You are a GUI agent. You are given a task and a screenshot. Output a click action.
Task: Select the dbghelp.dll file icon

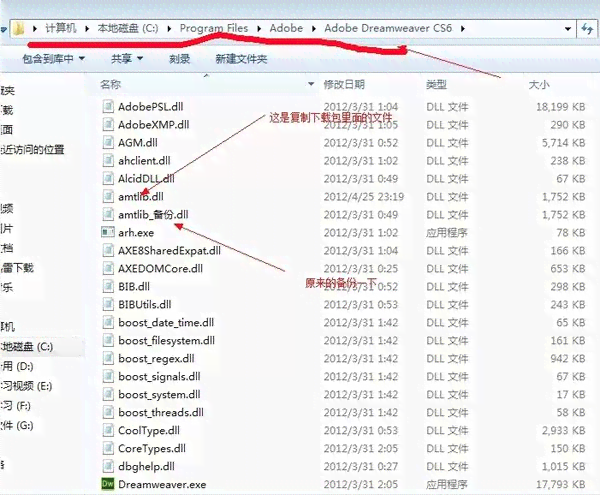[108, 466]
